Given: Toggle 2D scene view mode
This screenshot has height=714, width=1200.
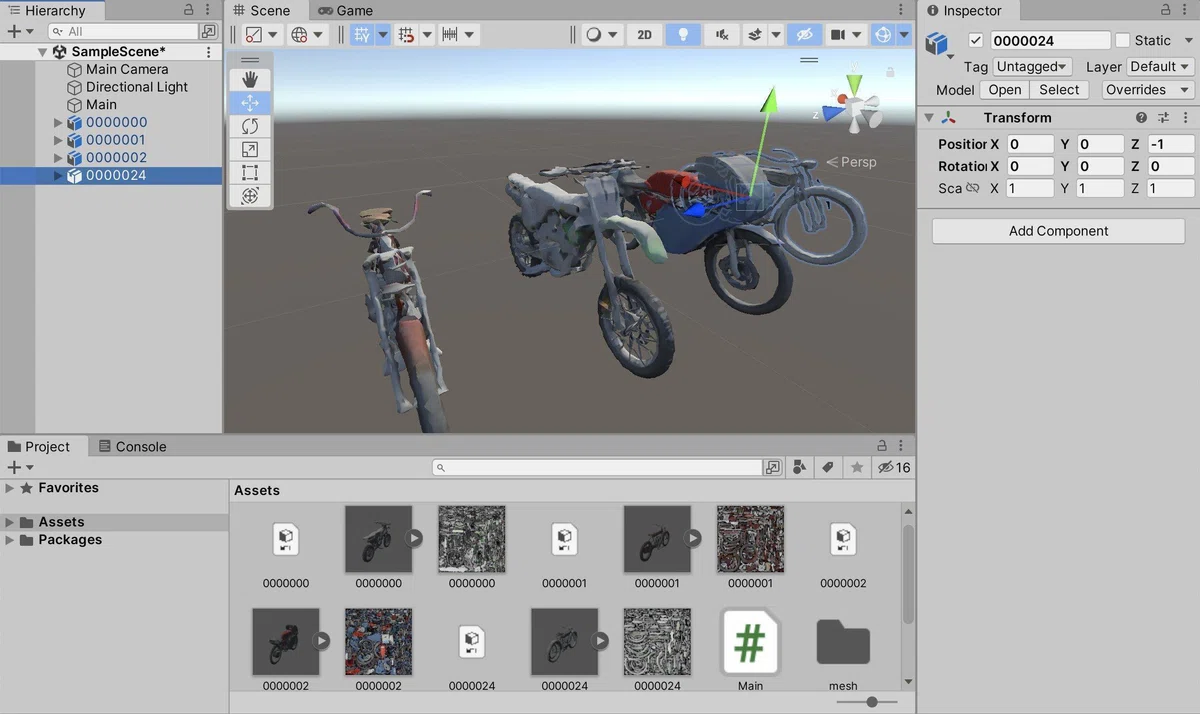Looking at the screenshot, I should click(x=645, y=35).
